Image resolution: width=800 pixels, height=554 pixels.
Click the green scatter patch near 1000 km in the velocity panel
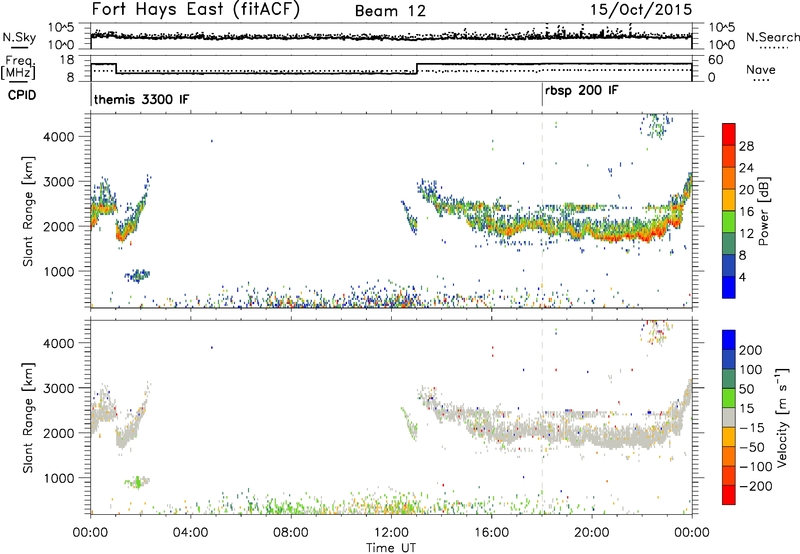point(137,482)
